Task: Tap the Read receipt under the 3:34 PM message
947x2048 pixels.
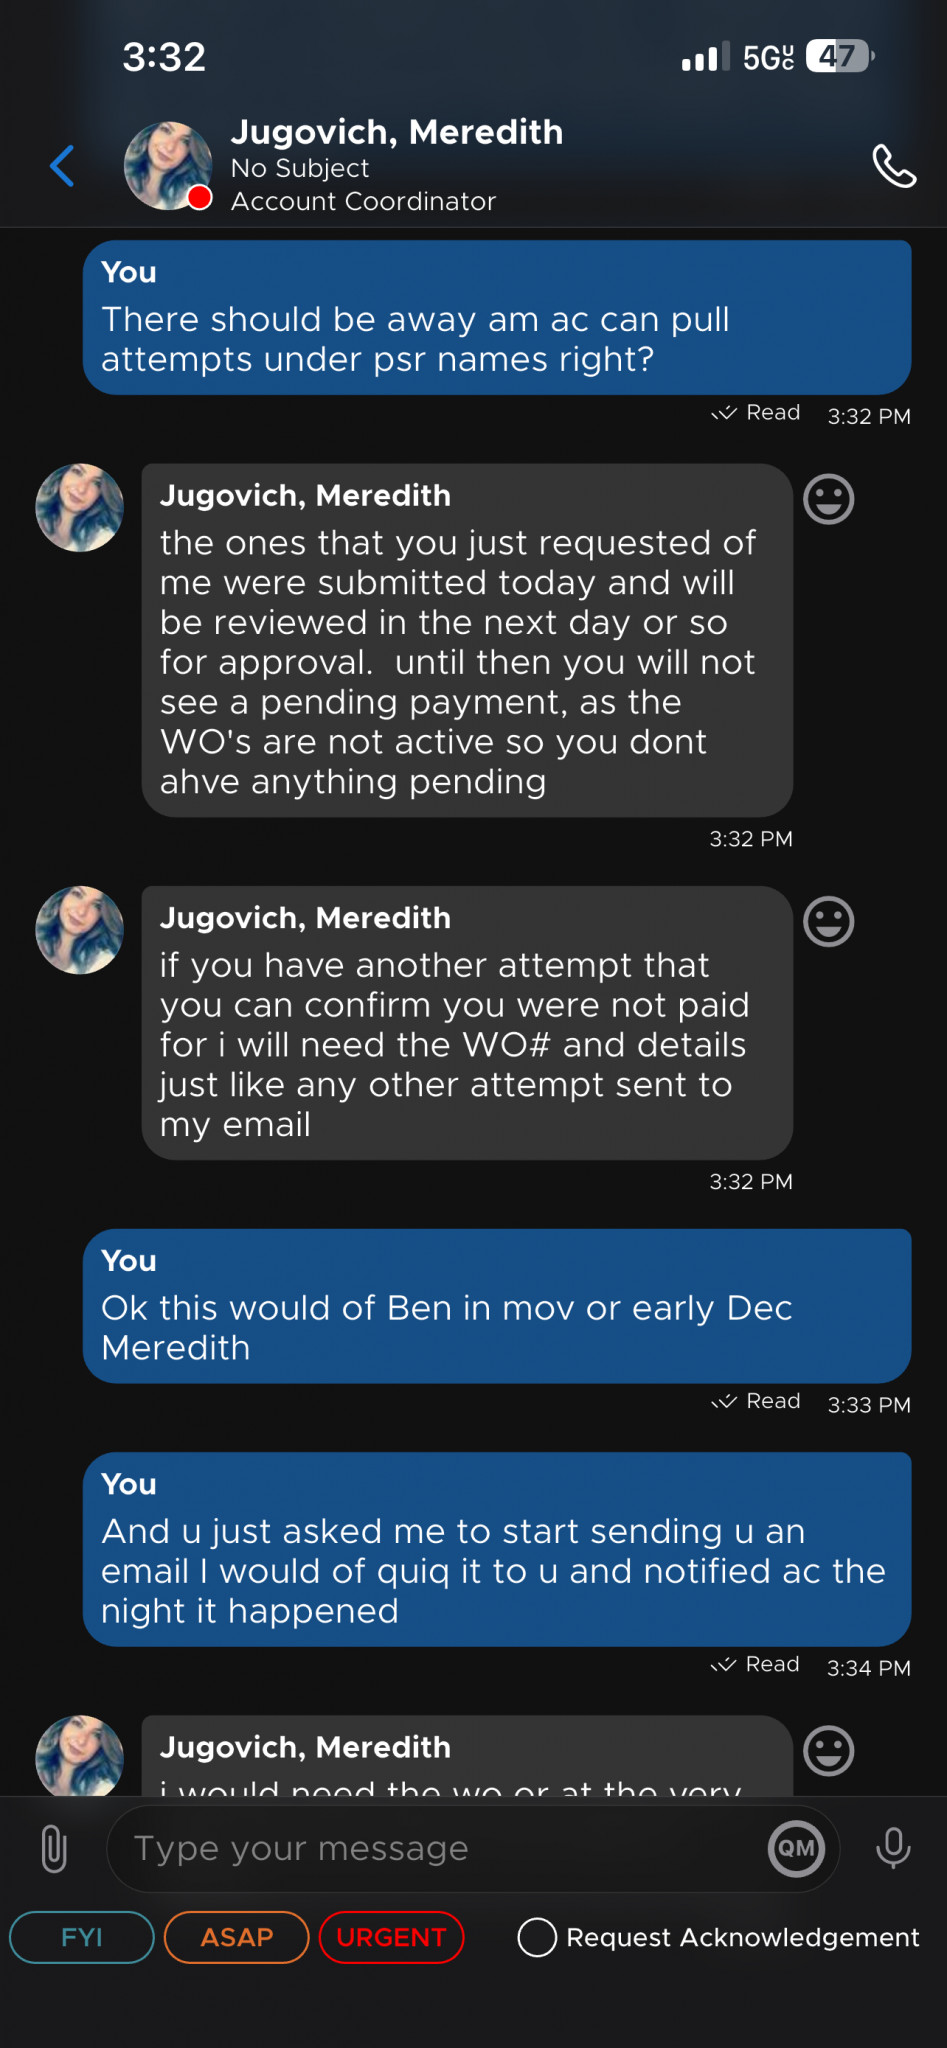Action: click(x=757, y=1665)
